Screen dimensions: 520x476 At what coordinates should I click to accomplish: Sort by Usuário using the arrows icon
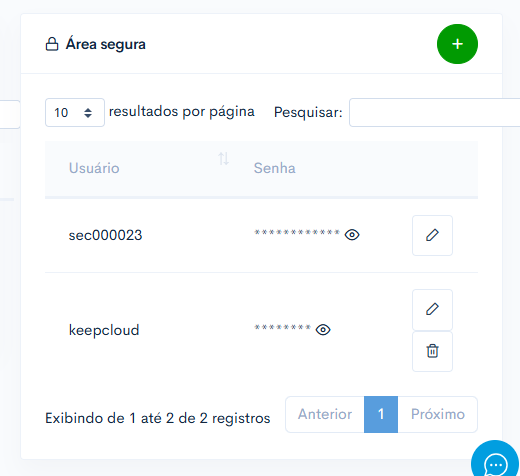223,159
